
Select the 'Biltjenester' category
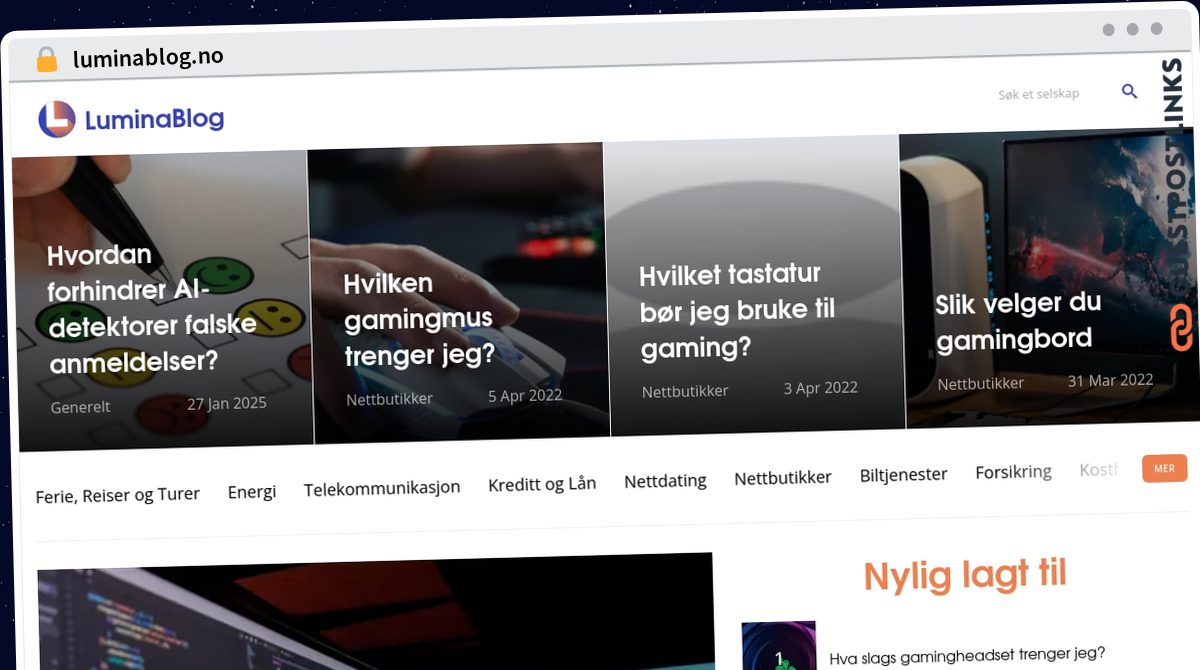point(903,474)
